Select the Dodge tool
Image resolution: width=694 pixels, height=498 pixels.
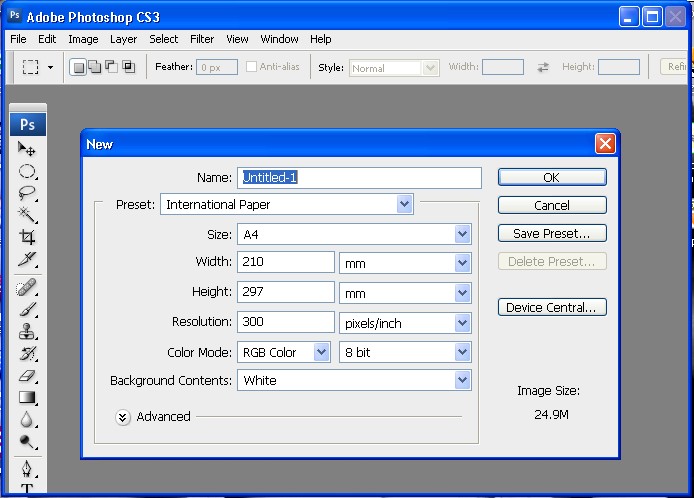[27, 441]
